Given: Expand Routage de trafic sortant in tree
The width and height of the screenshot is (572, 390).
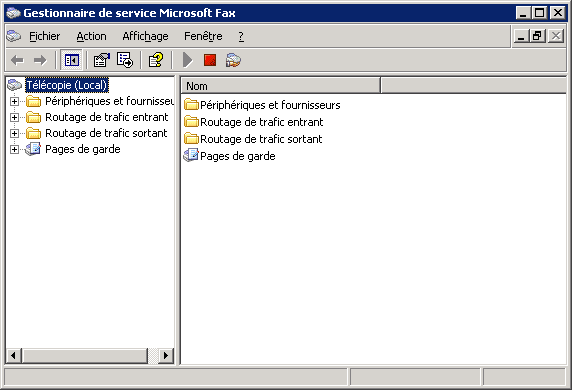Looking at the screenshot, I should [x=14, y=133].
